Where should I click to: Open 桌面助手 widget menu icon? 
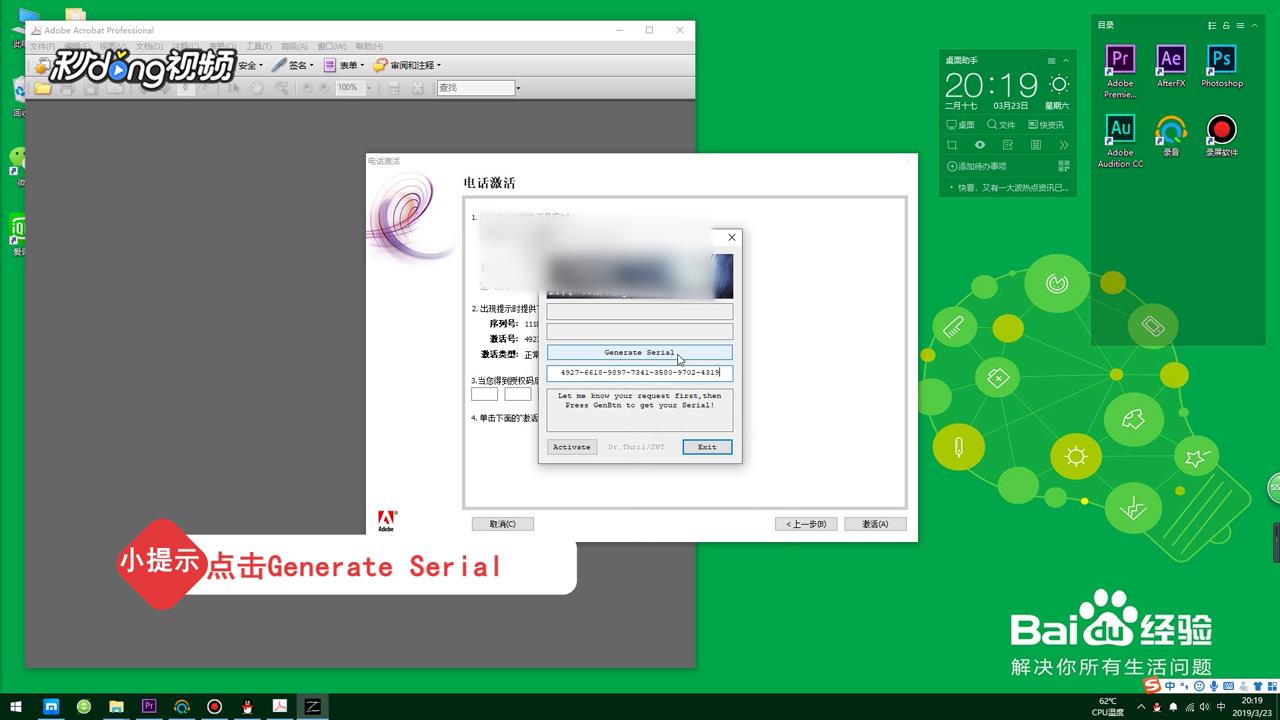[x=1051, y=61]
